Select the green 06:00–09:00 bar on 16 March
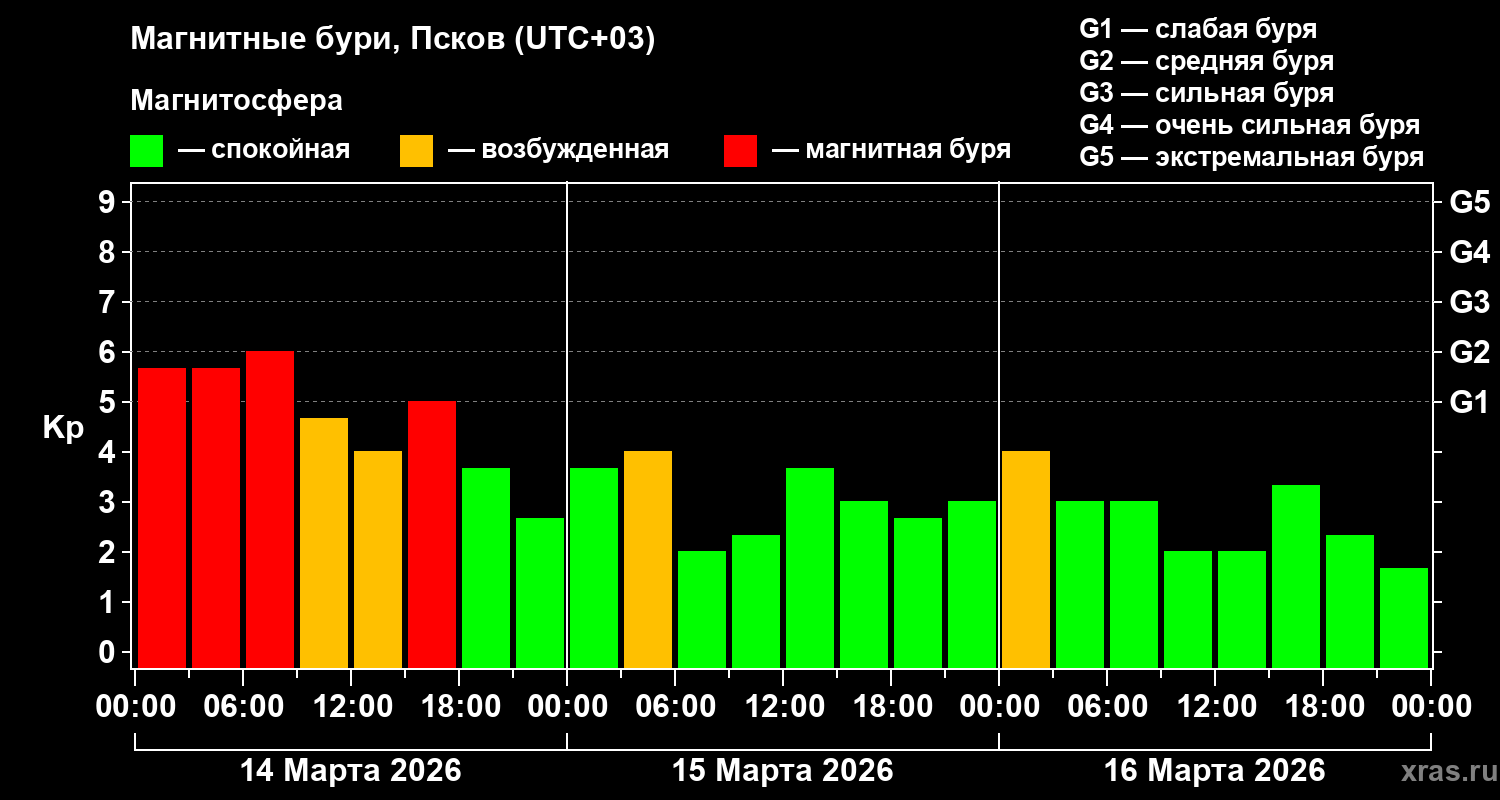Viewport: 1500px width, 800px height. tap(1134, 585)
